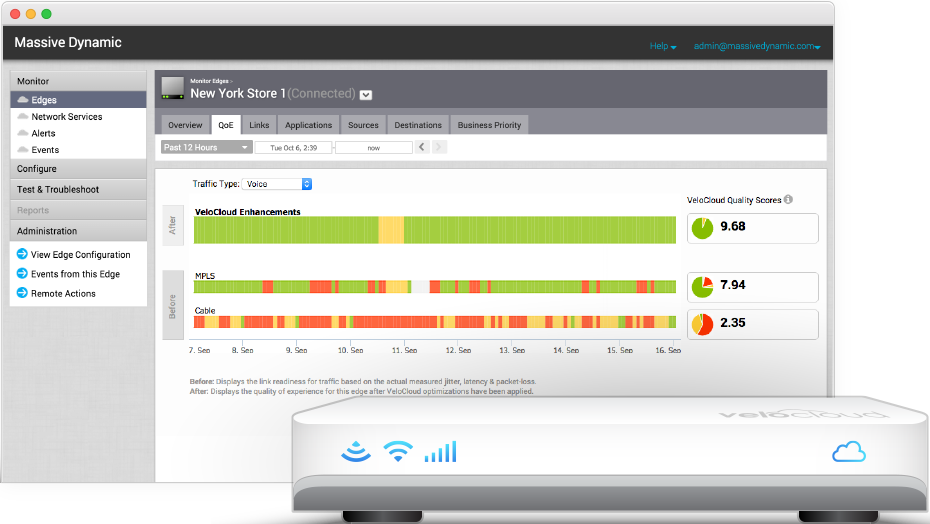
Task: Click the end time field showing now
Action: click(374, 148)
